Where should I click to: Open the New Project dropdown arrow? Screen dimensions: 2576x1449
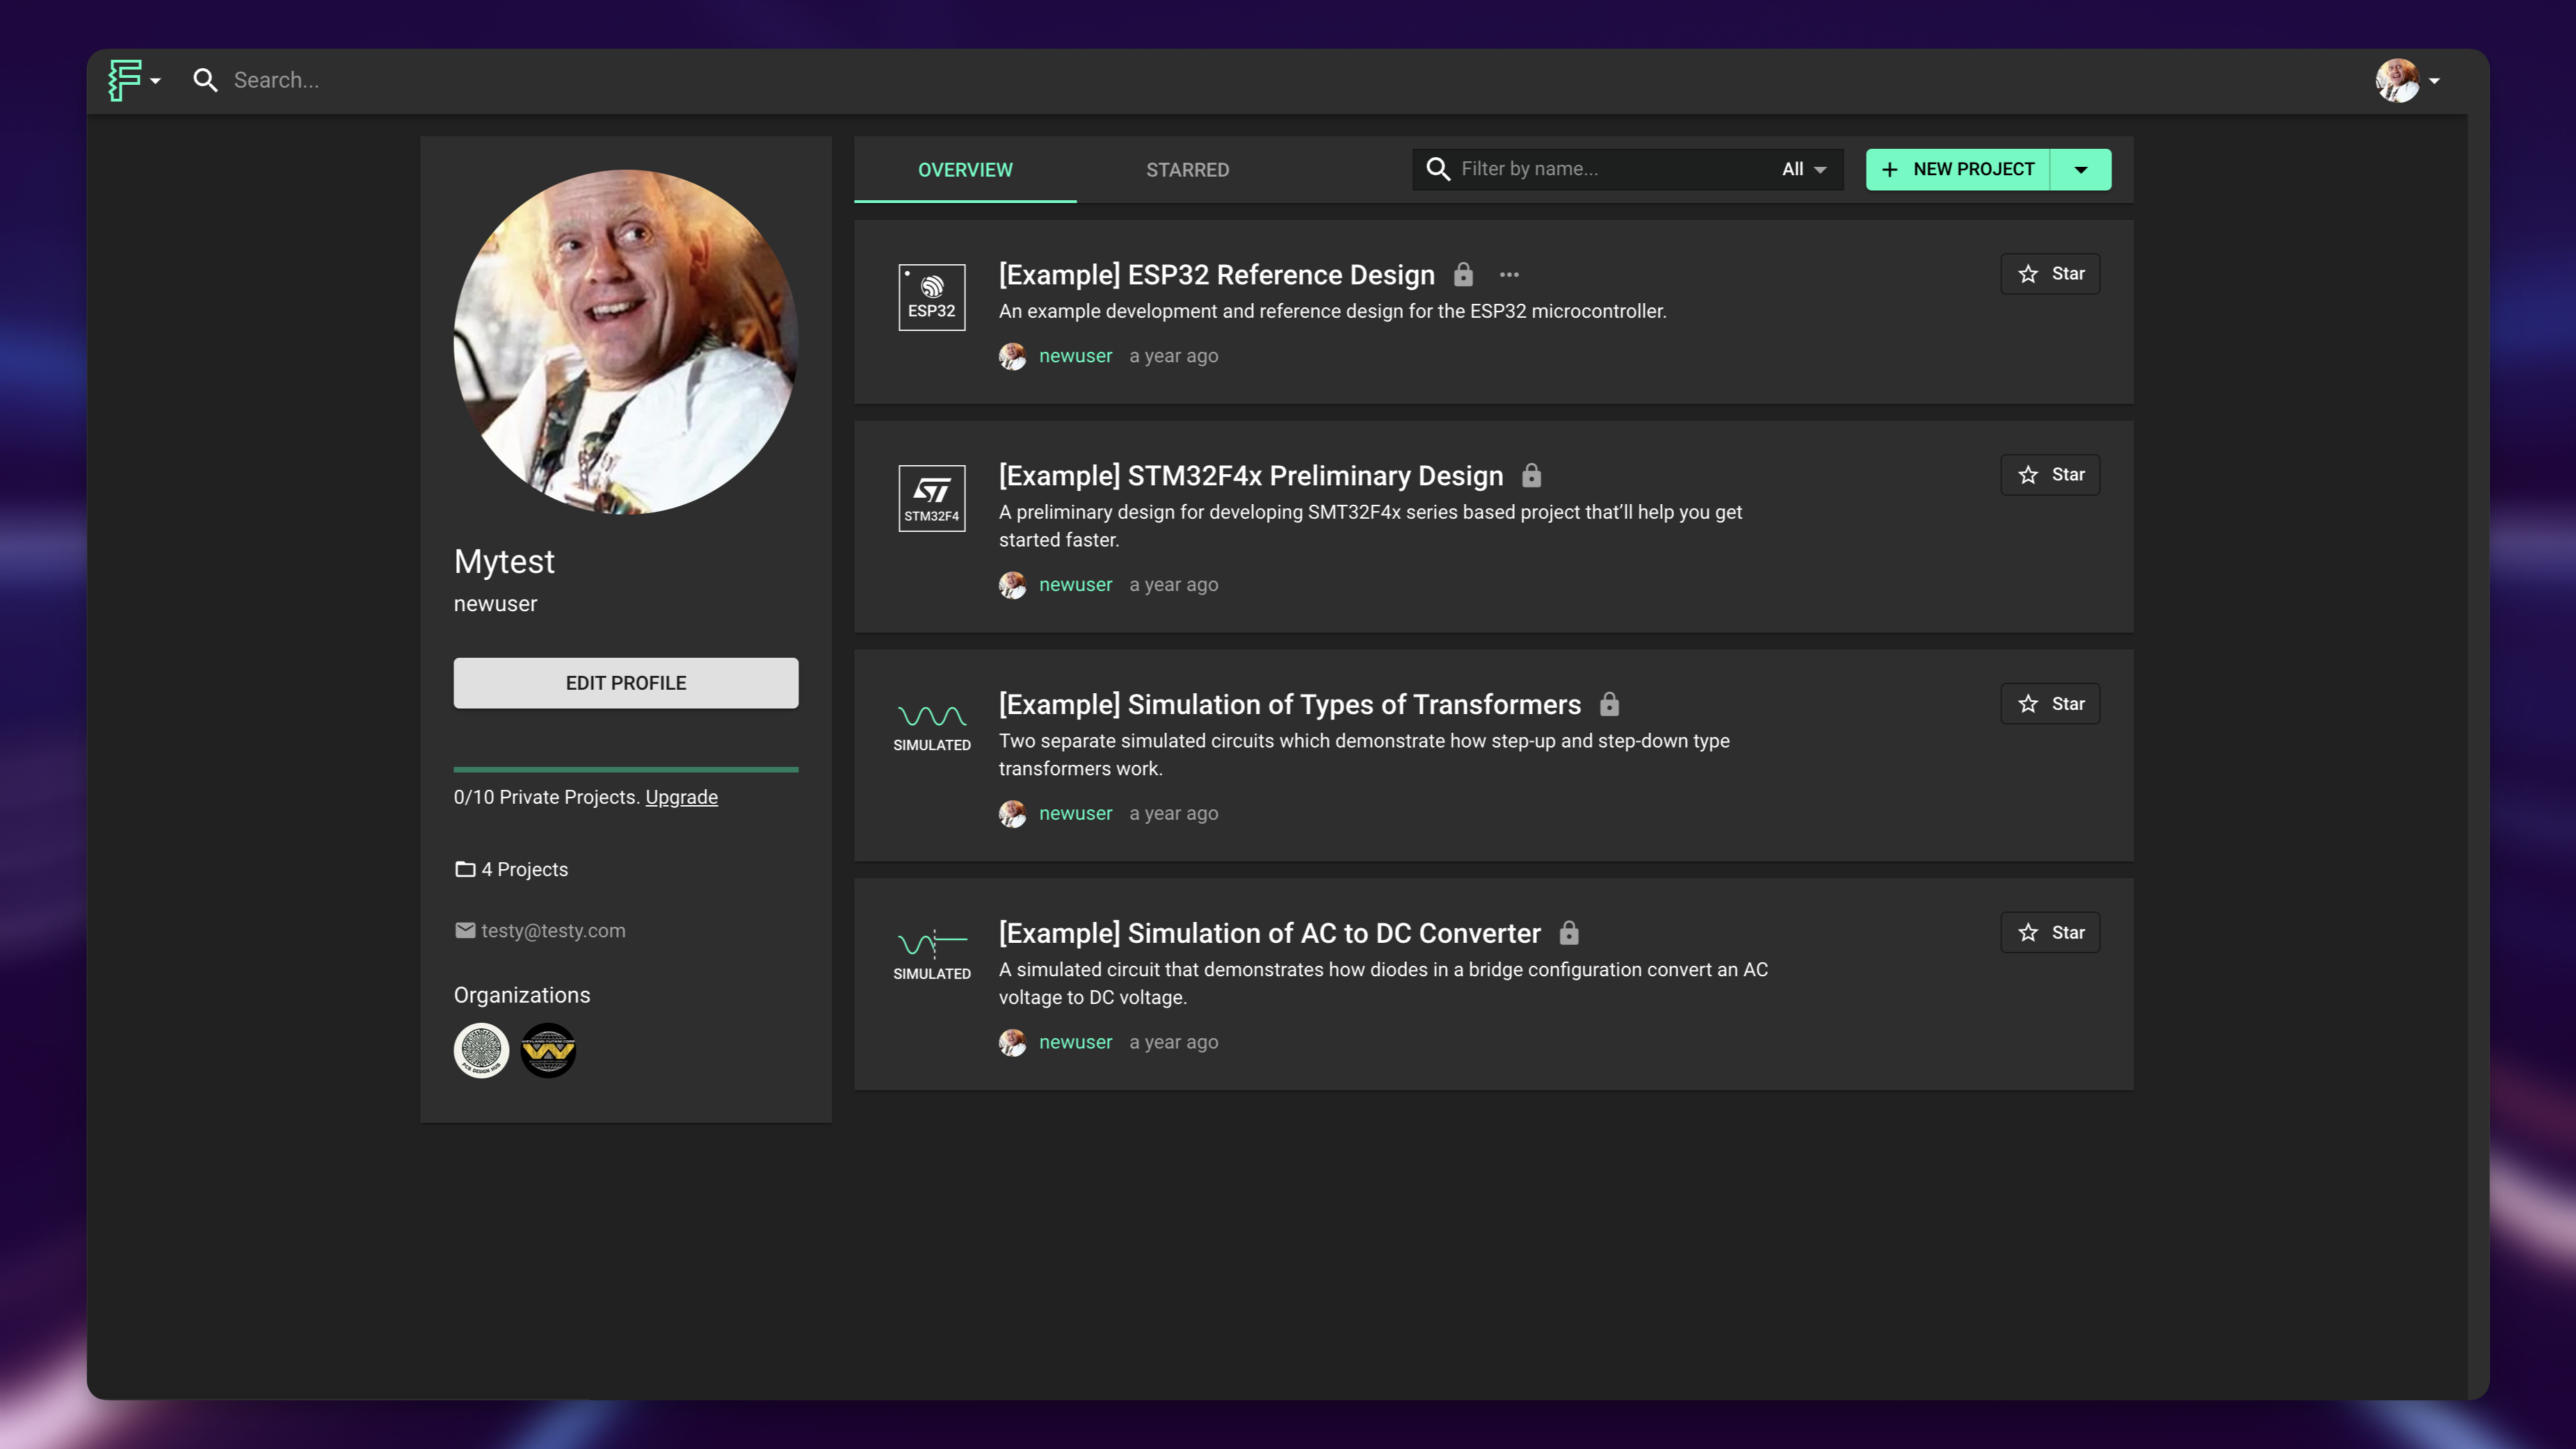(2080, 170)
